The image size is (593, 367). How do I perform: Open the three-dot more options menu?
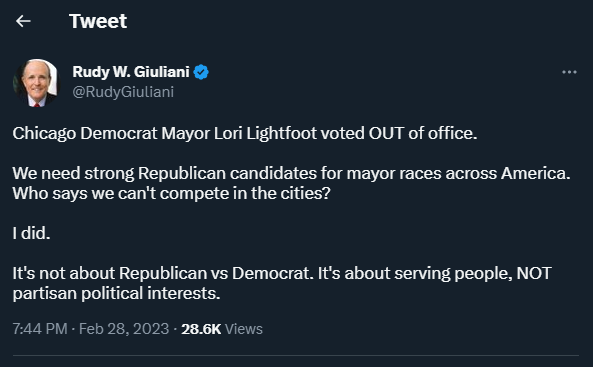tap(569, 72)
